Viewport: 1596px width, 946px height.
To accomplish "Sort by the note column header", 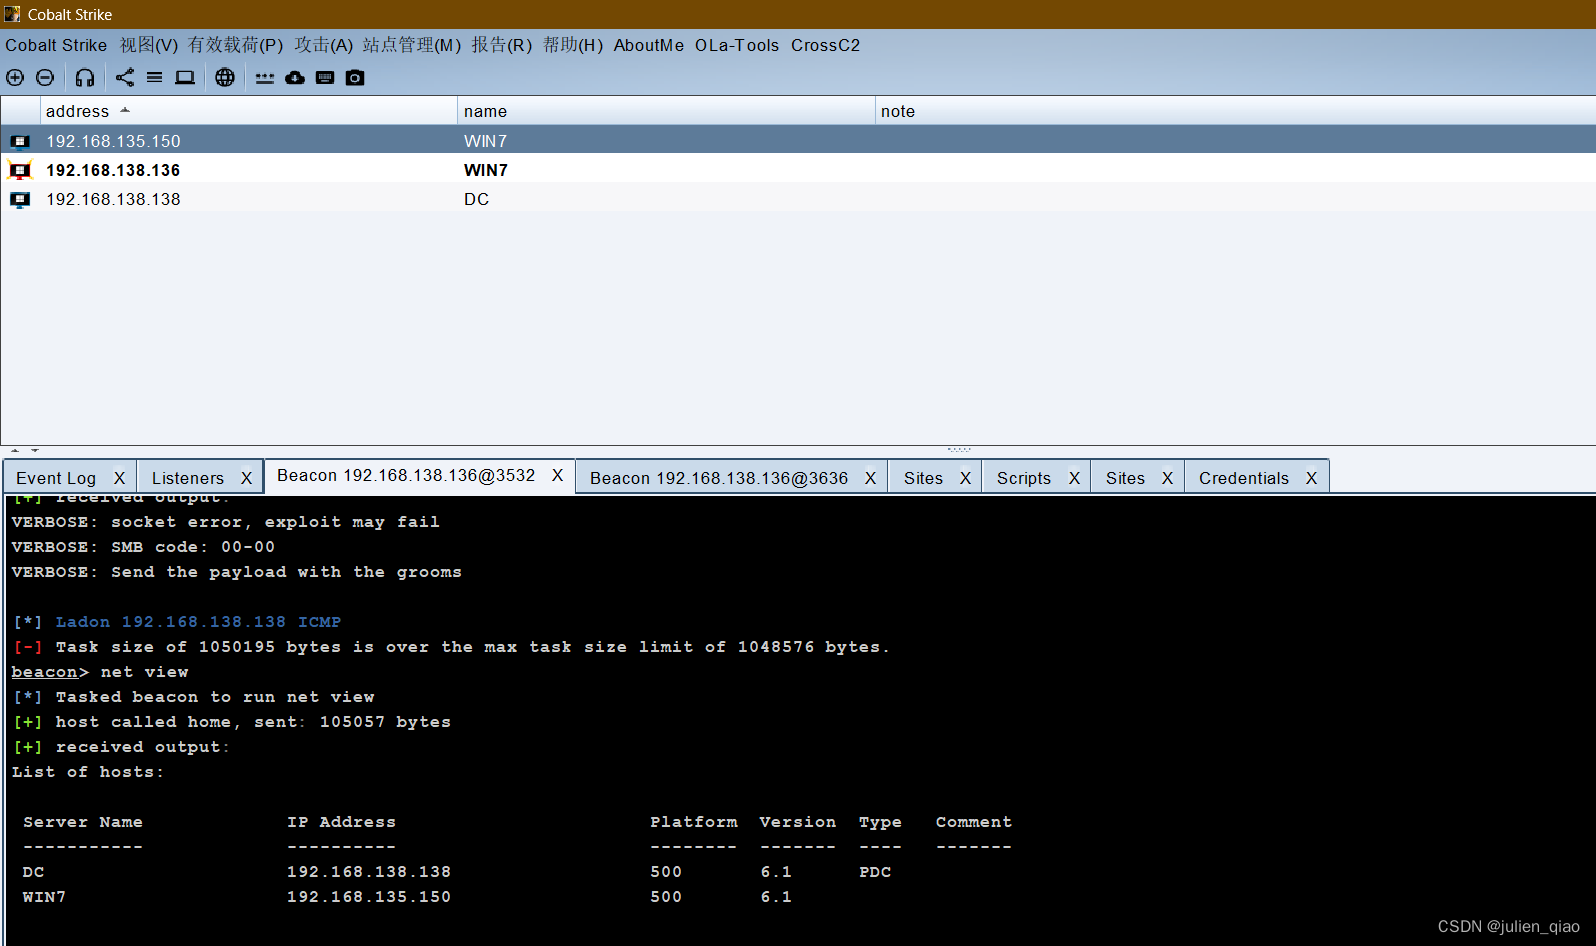I will (1235, 111).
